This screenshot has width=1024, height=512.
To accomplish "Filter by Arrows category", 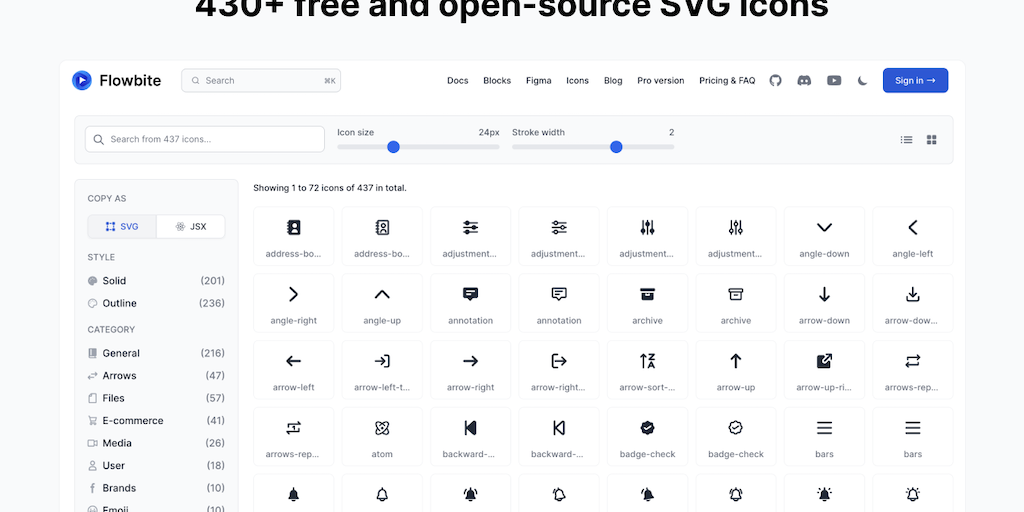I will point(156,376).
